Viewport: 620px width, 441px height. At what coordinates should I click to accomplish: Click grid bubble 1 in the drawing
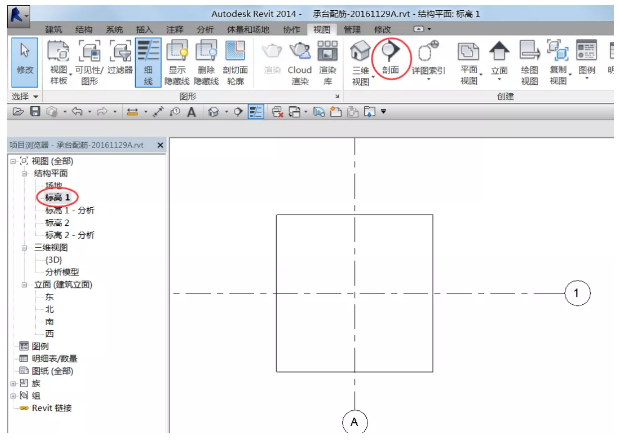point(575,293)
